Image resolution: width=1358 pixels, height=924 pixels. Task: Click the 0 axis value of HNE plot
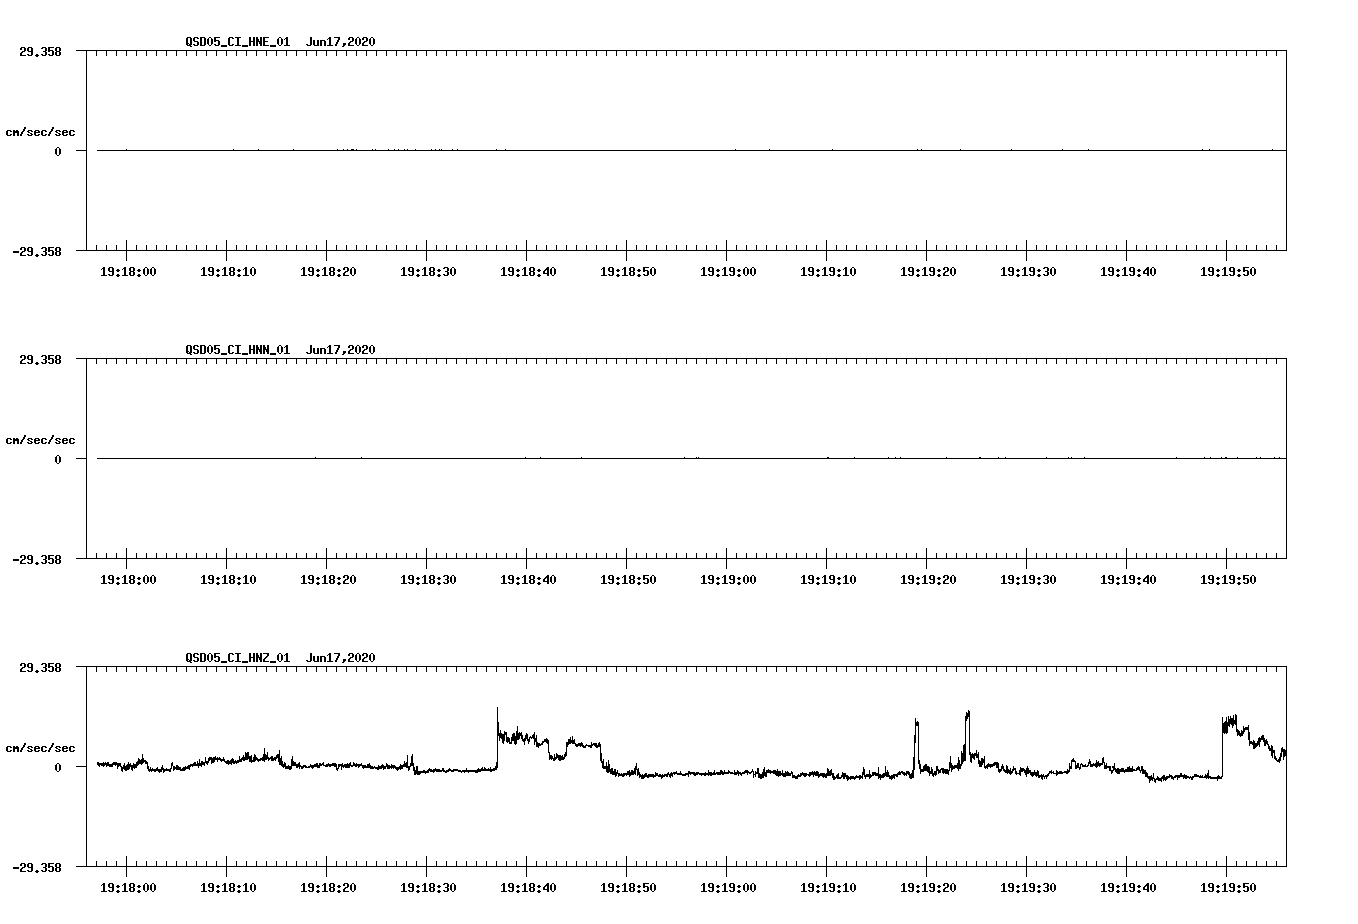point(58,152)
